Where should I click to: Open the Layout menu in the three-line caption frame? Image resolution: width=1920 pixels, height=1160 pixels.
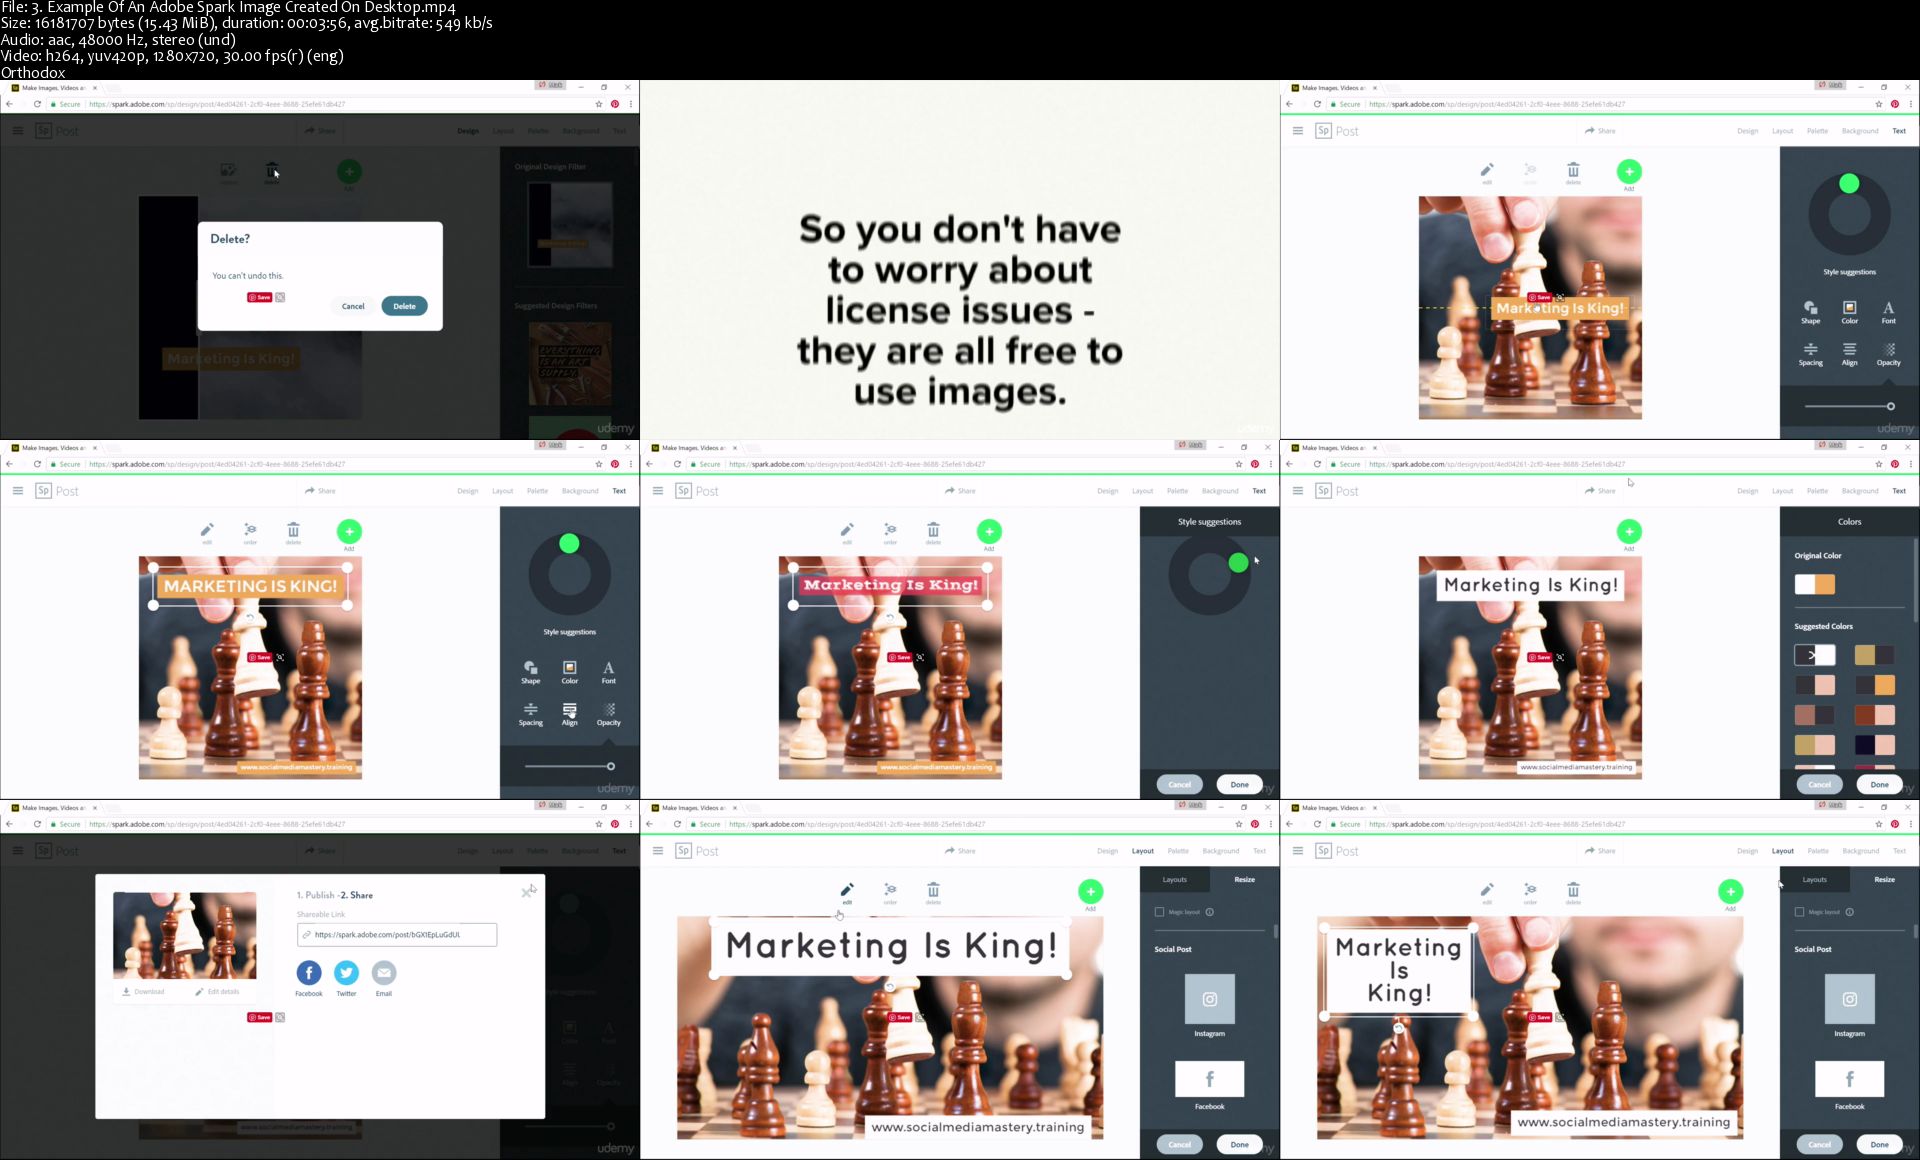(x=1783, y=851)
